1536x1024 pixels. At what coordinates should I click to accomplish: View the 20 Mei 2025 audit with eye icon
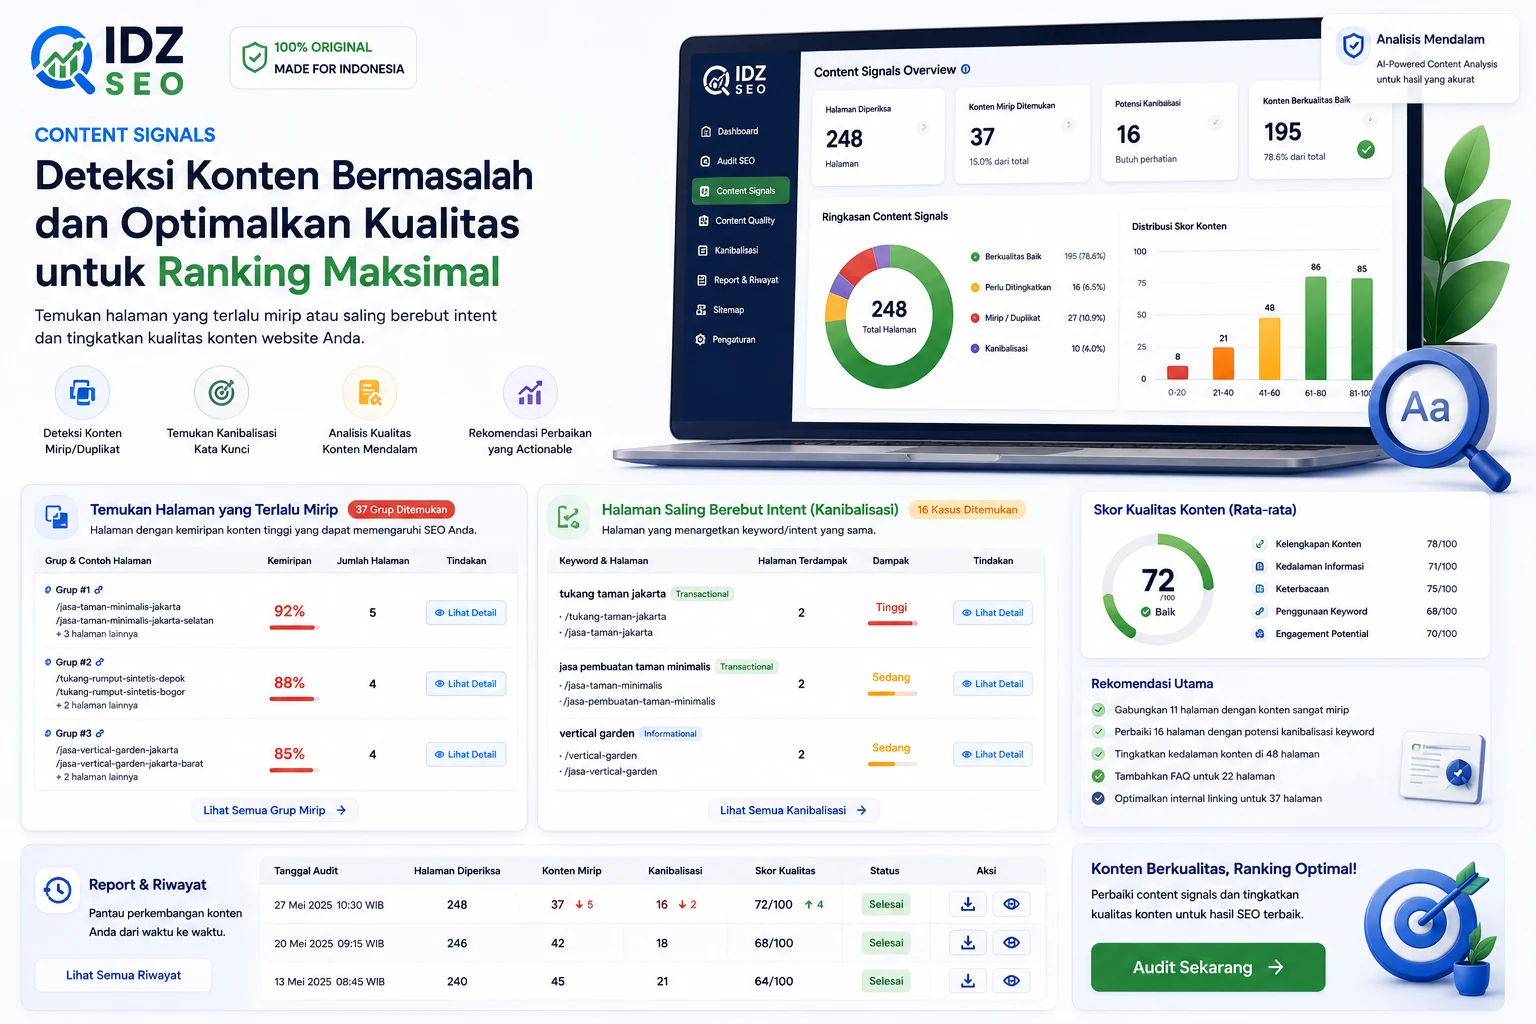[1011, 942]
